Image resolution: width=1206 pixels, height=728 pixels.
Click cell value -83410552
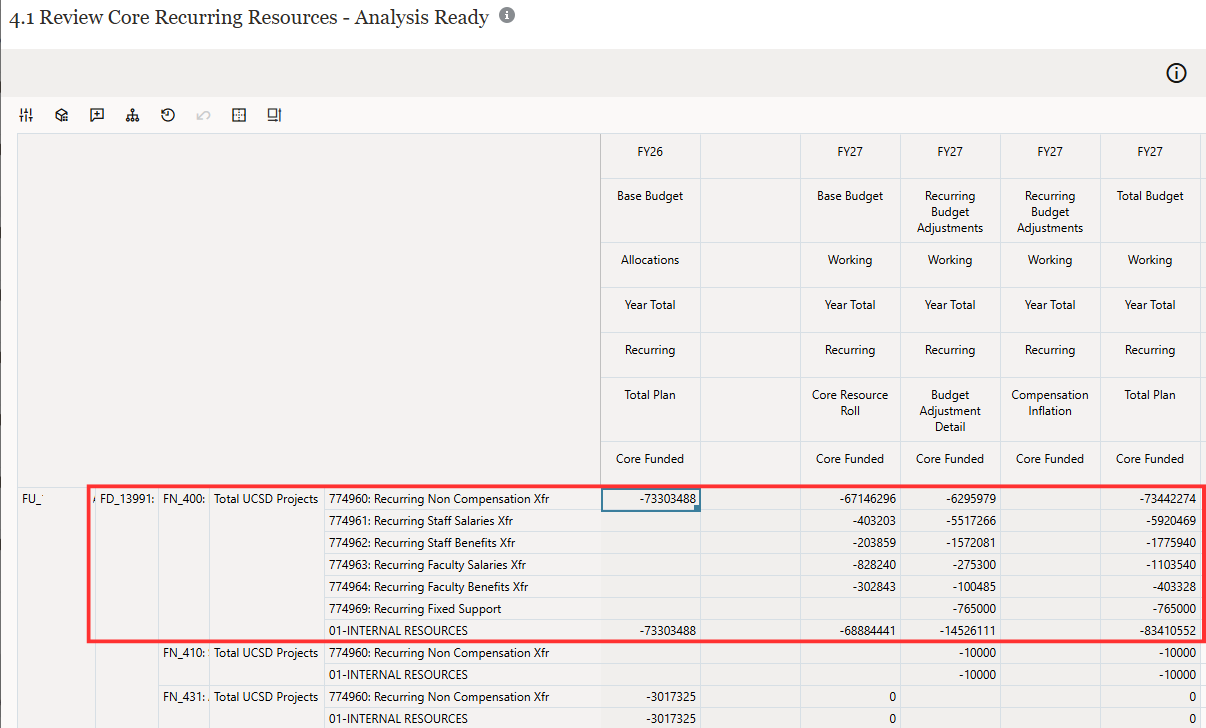pyautogui.click(x=1150, y=631)
